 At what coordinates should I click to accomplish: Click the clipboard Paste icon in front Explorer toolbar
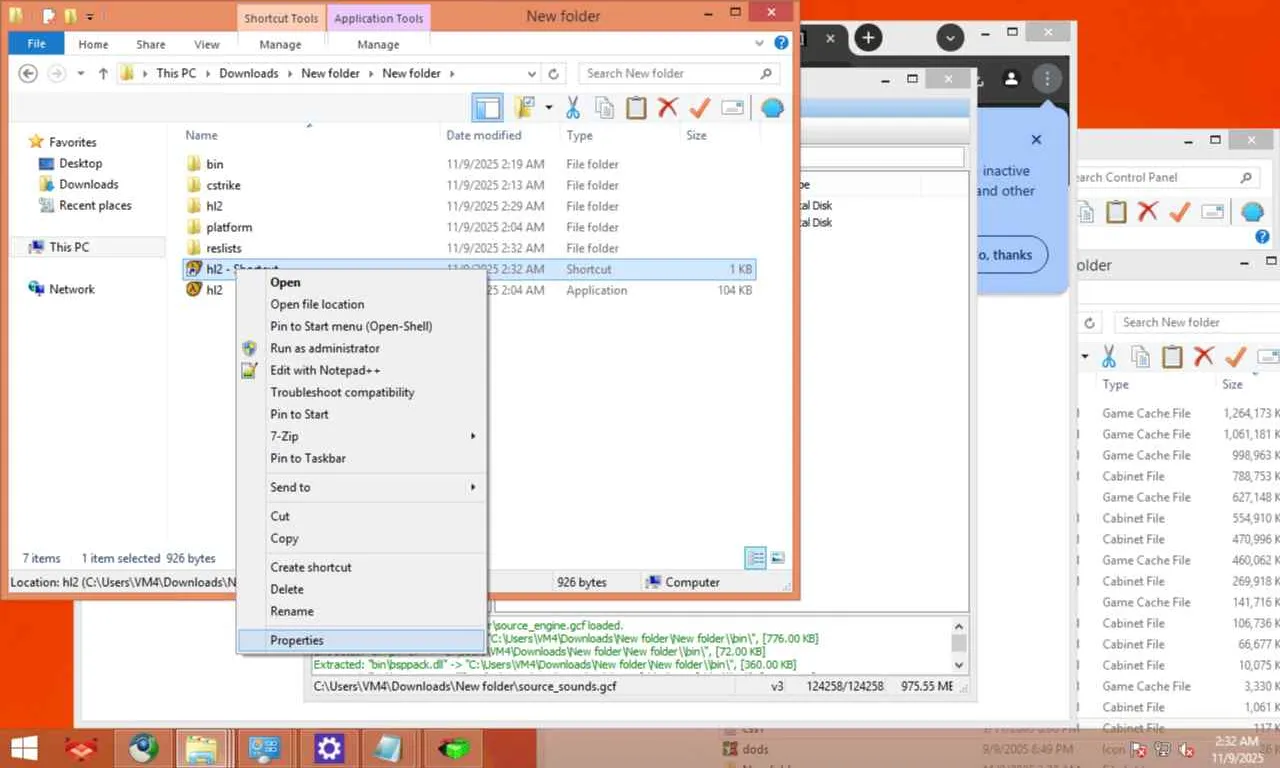[636, 107]
